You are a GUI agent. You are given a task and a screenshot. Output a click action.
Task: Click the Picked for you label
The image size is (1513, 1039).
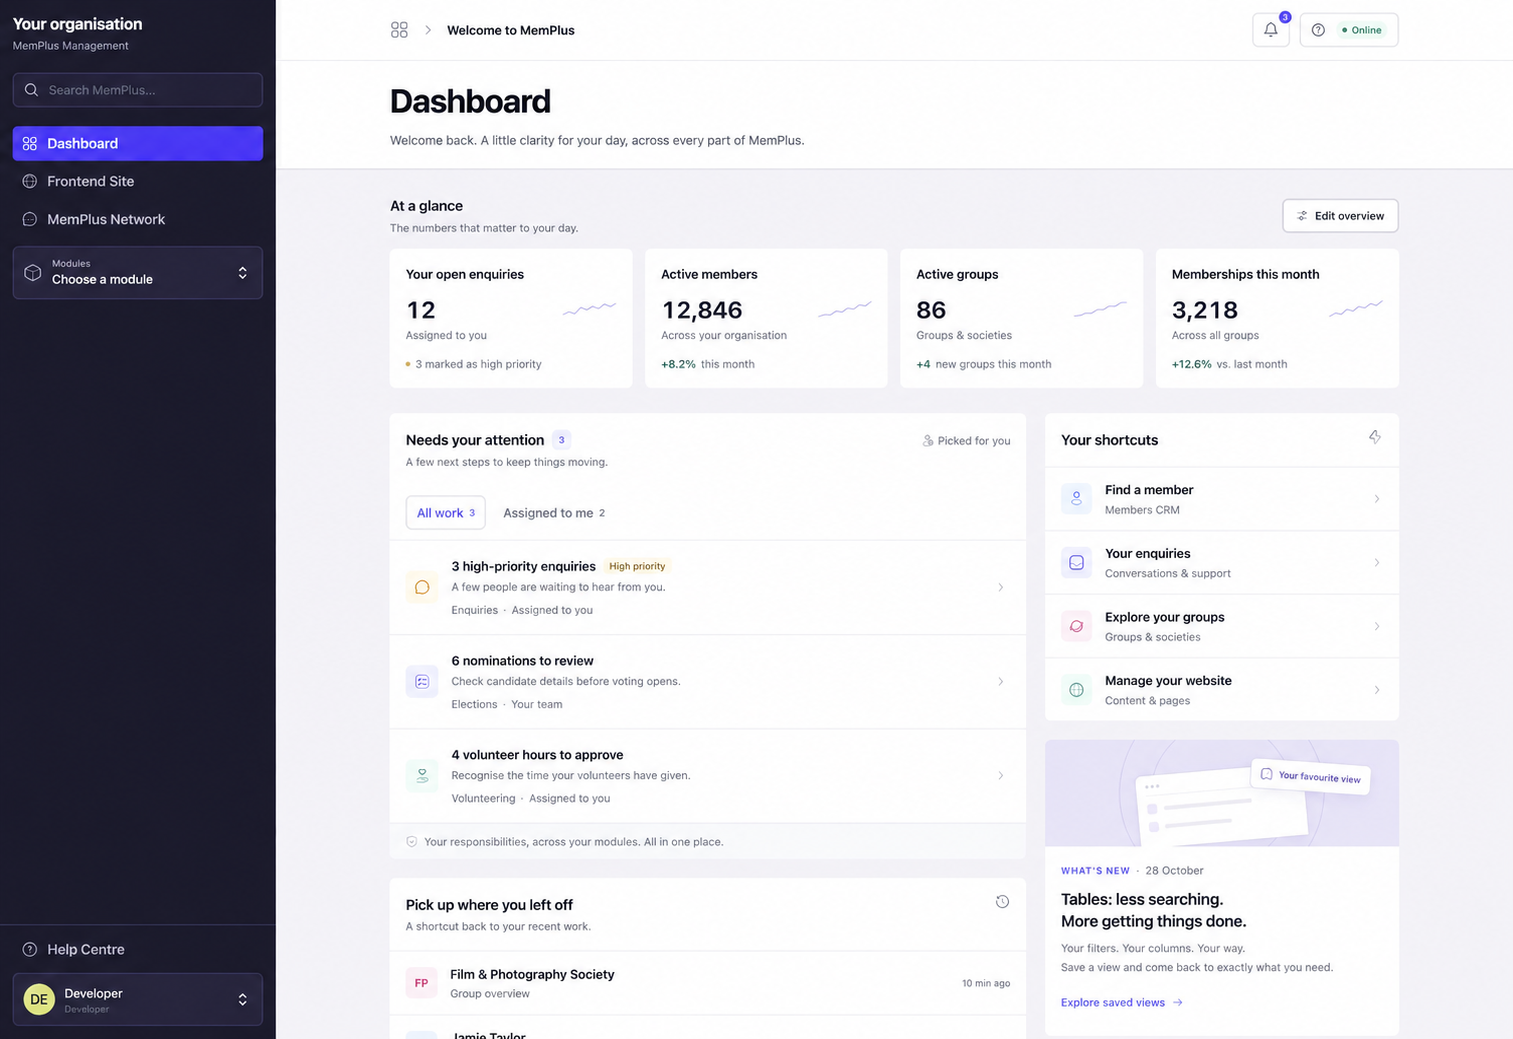point(966,440)
